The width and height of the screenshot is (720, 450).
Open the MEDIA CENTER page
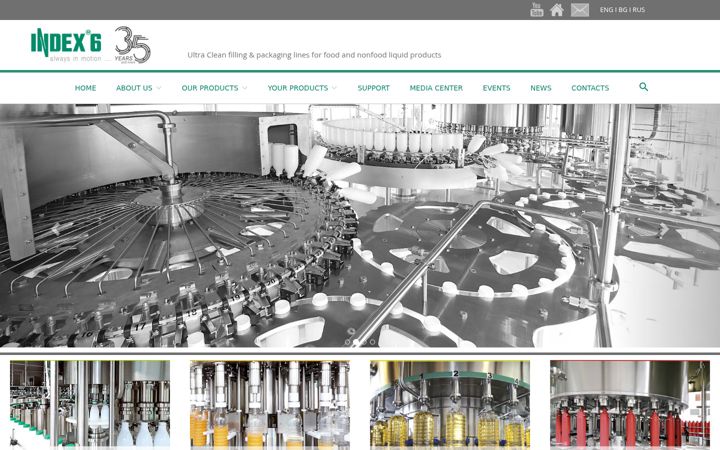click(x=436, y=88)
